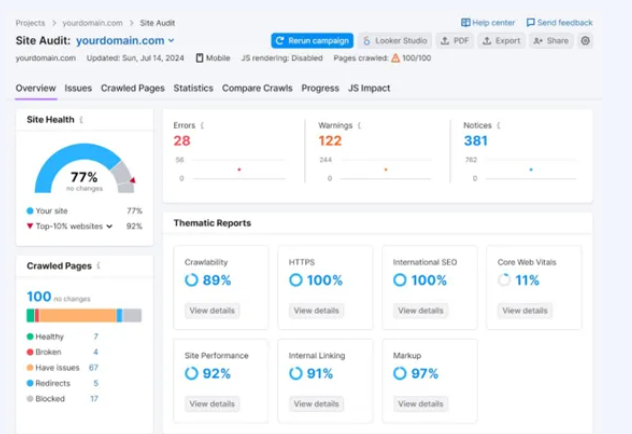The height and width of the screenshot is (434, 632).
Task: Click the Send feedback link
Action: pyautogui.click(x=559, y=23)
